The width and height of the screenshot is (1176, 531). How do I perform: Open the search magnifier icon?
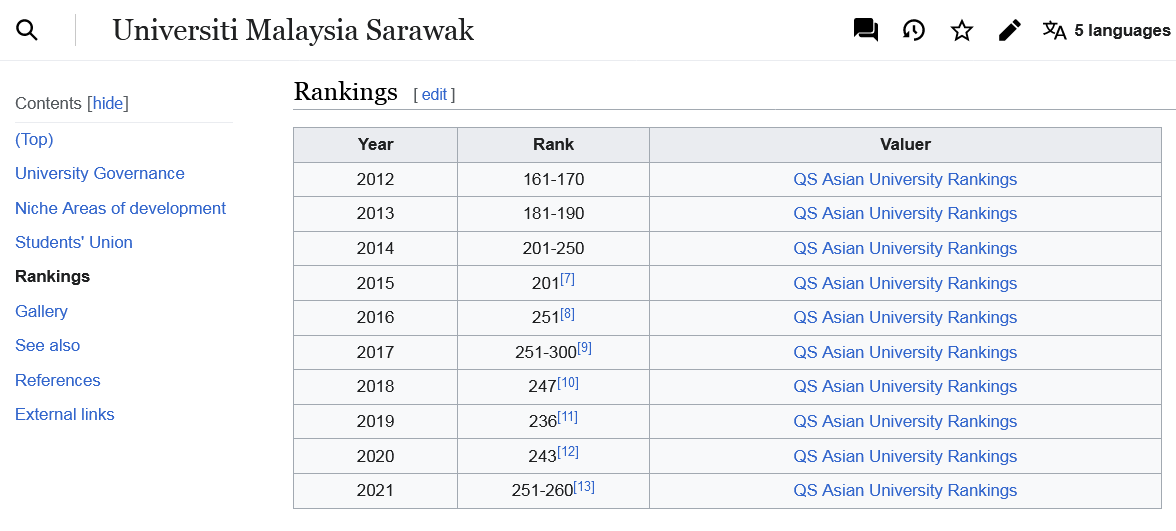[27, 30]
